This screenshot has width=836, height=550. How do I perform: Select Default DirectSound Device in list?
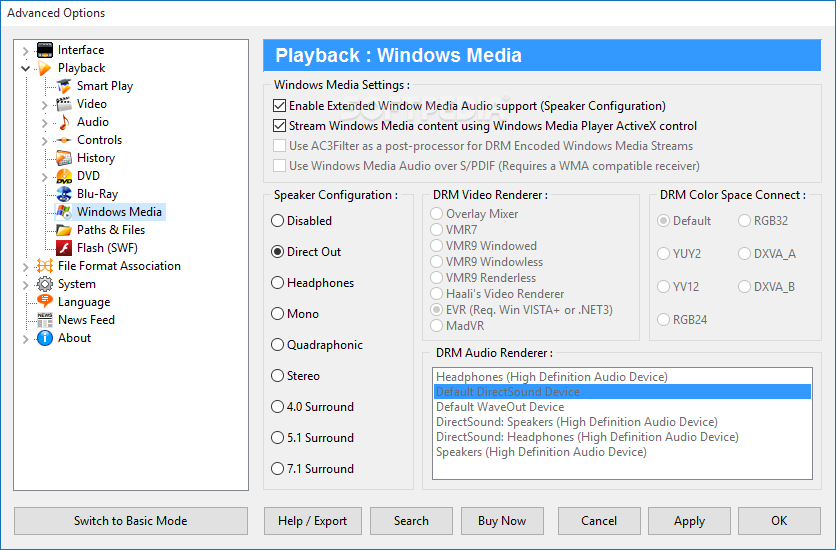(x=622, y=392)
